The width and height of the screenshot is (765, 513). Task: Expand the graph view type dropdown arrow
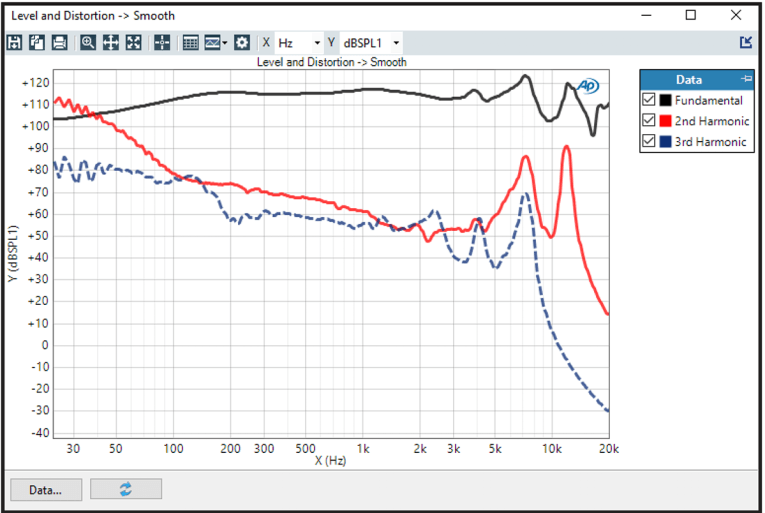click(x=225, y=43)
